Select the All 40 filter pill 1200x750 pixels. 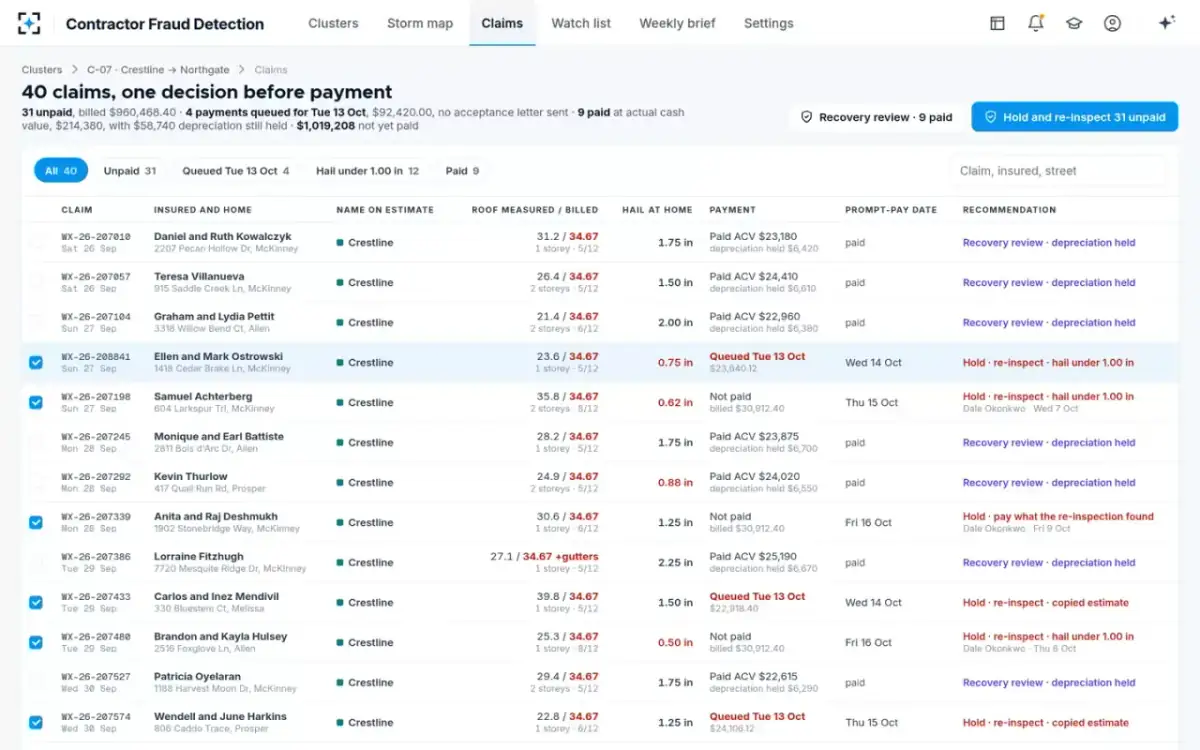61,171
